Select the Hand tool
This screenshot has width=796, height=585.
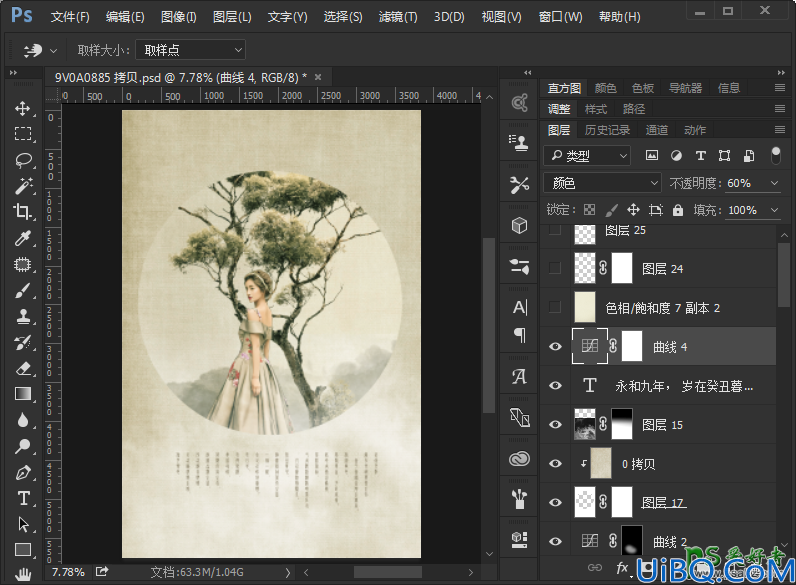pyautogui.click(x=22, y=574)
